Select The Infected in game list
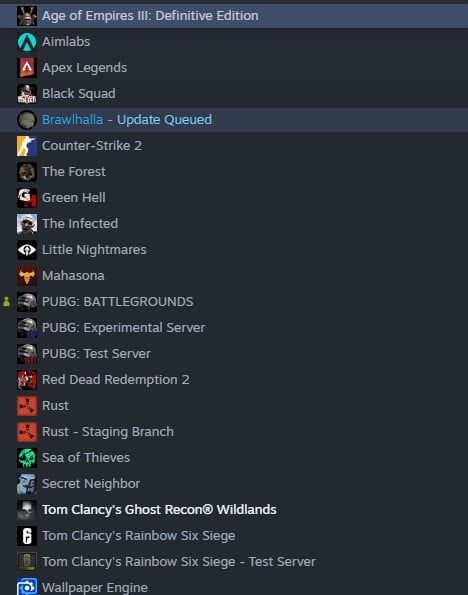 pos(234,224)
